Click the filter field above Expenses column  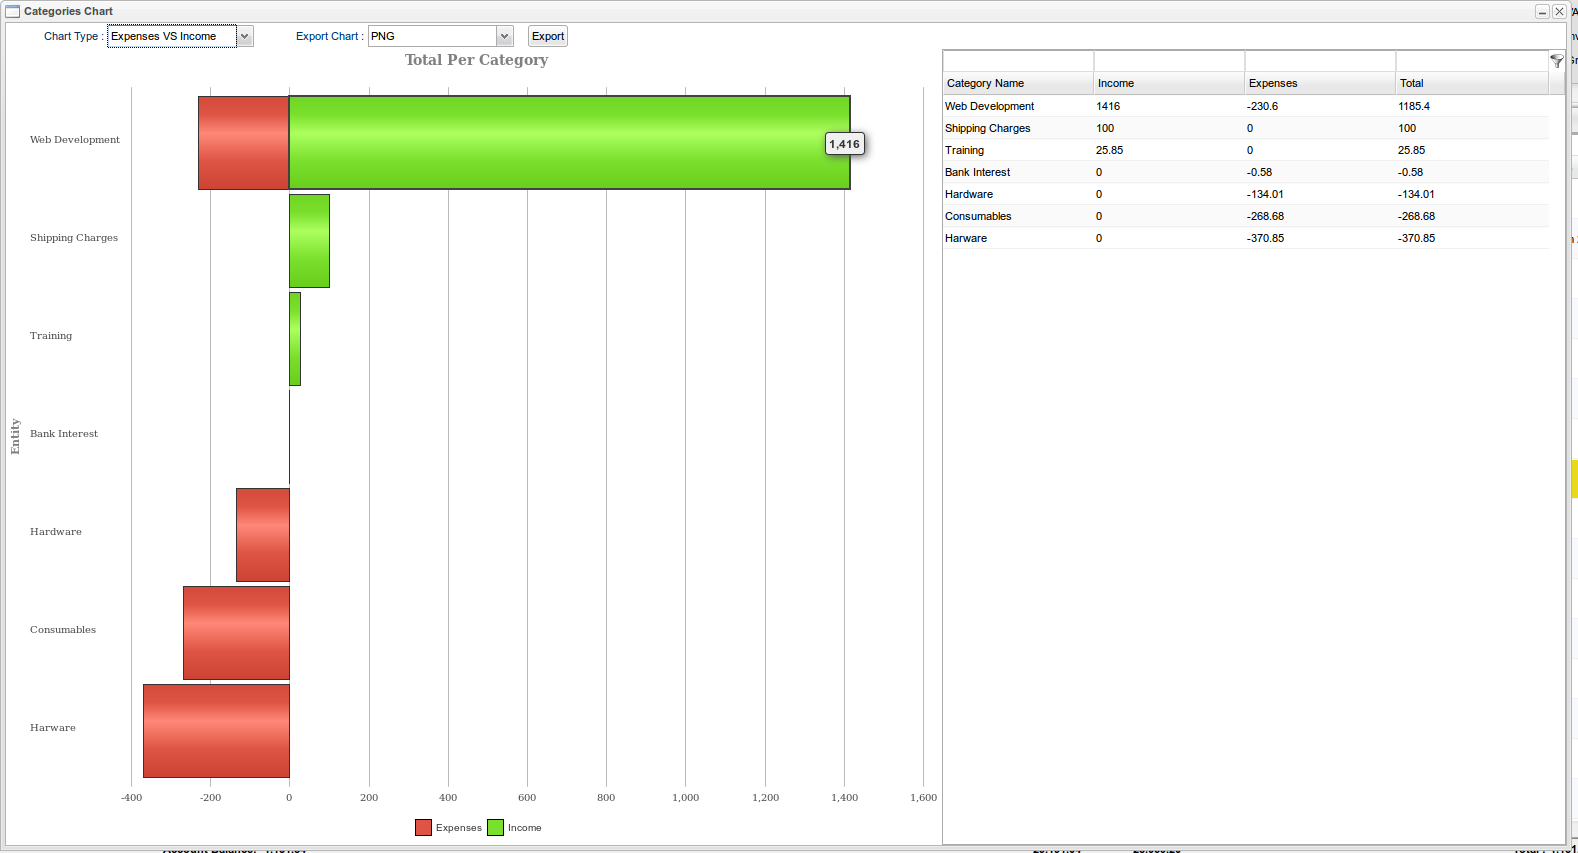tap(1320, 61)
